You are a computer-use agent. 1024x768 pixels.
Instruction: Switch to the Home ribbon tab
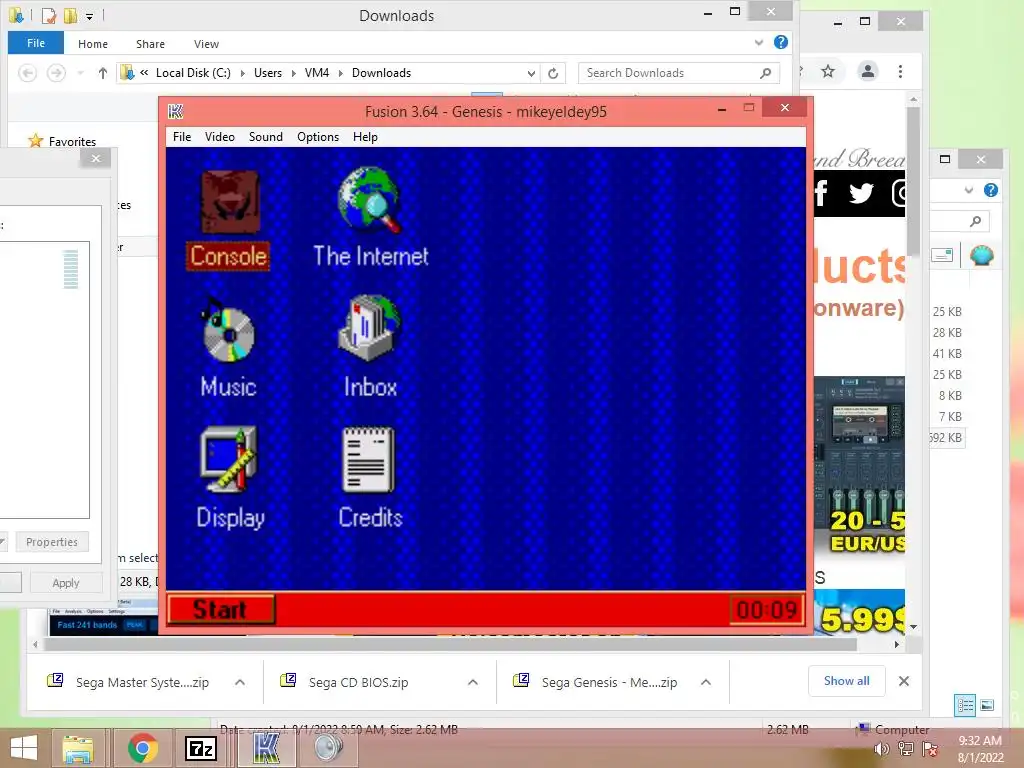point(93,44)
